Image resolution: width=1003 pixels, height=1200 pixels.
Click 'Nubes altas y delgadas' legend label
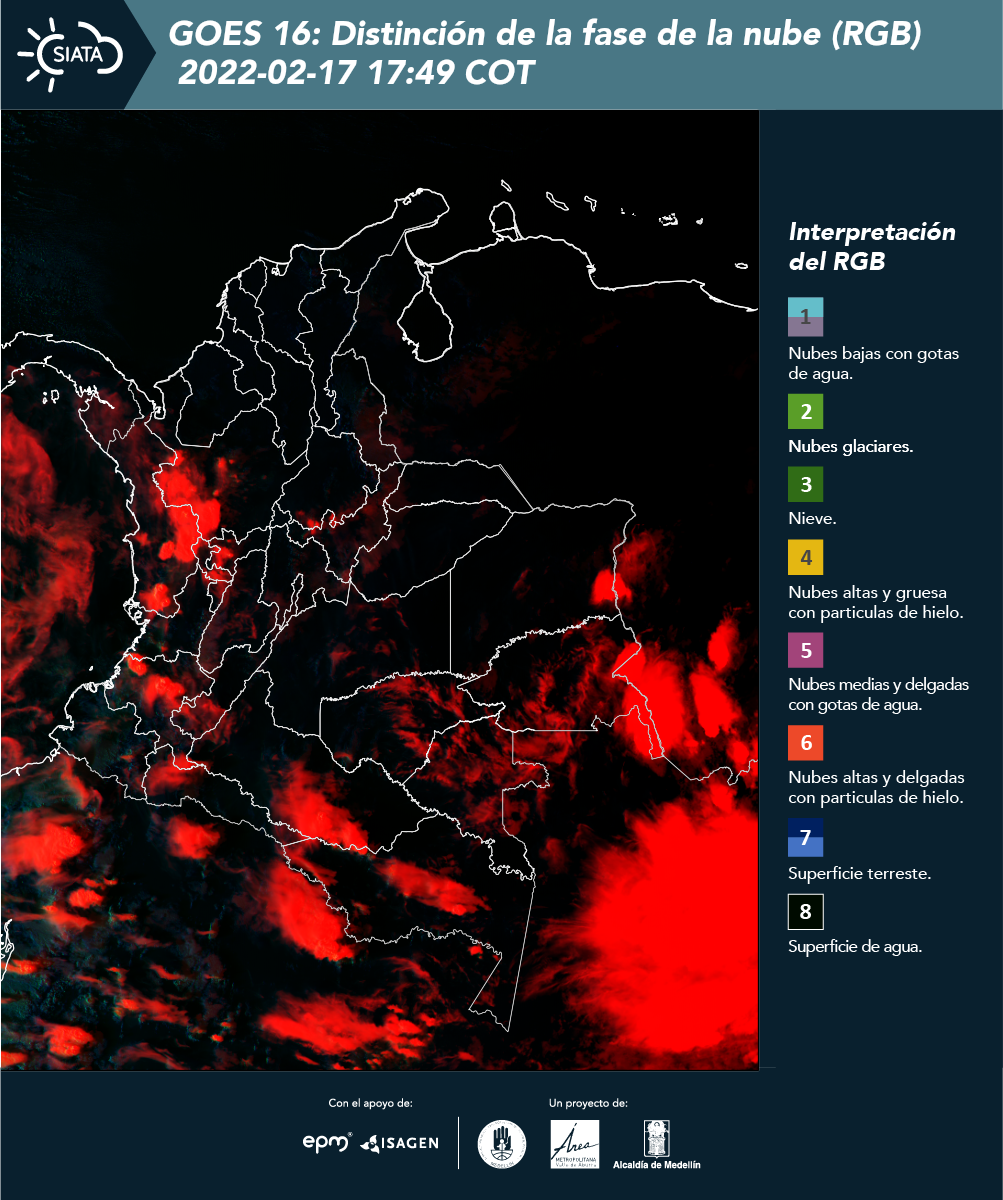click(x=876, y=788)
